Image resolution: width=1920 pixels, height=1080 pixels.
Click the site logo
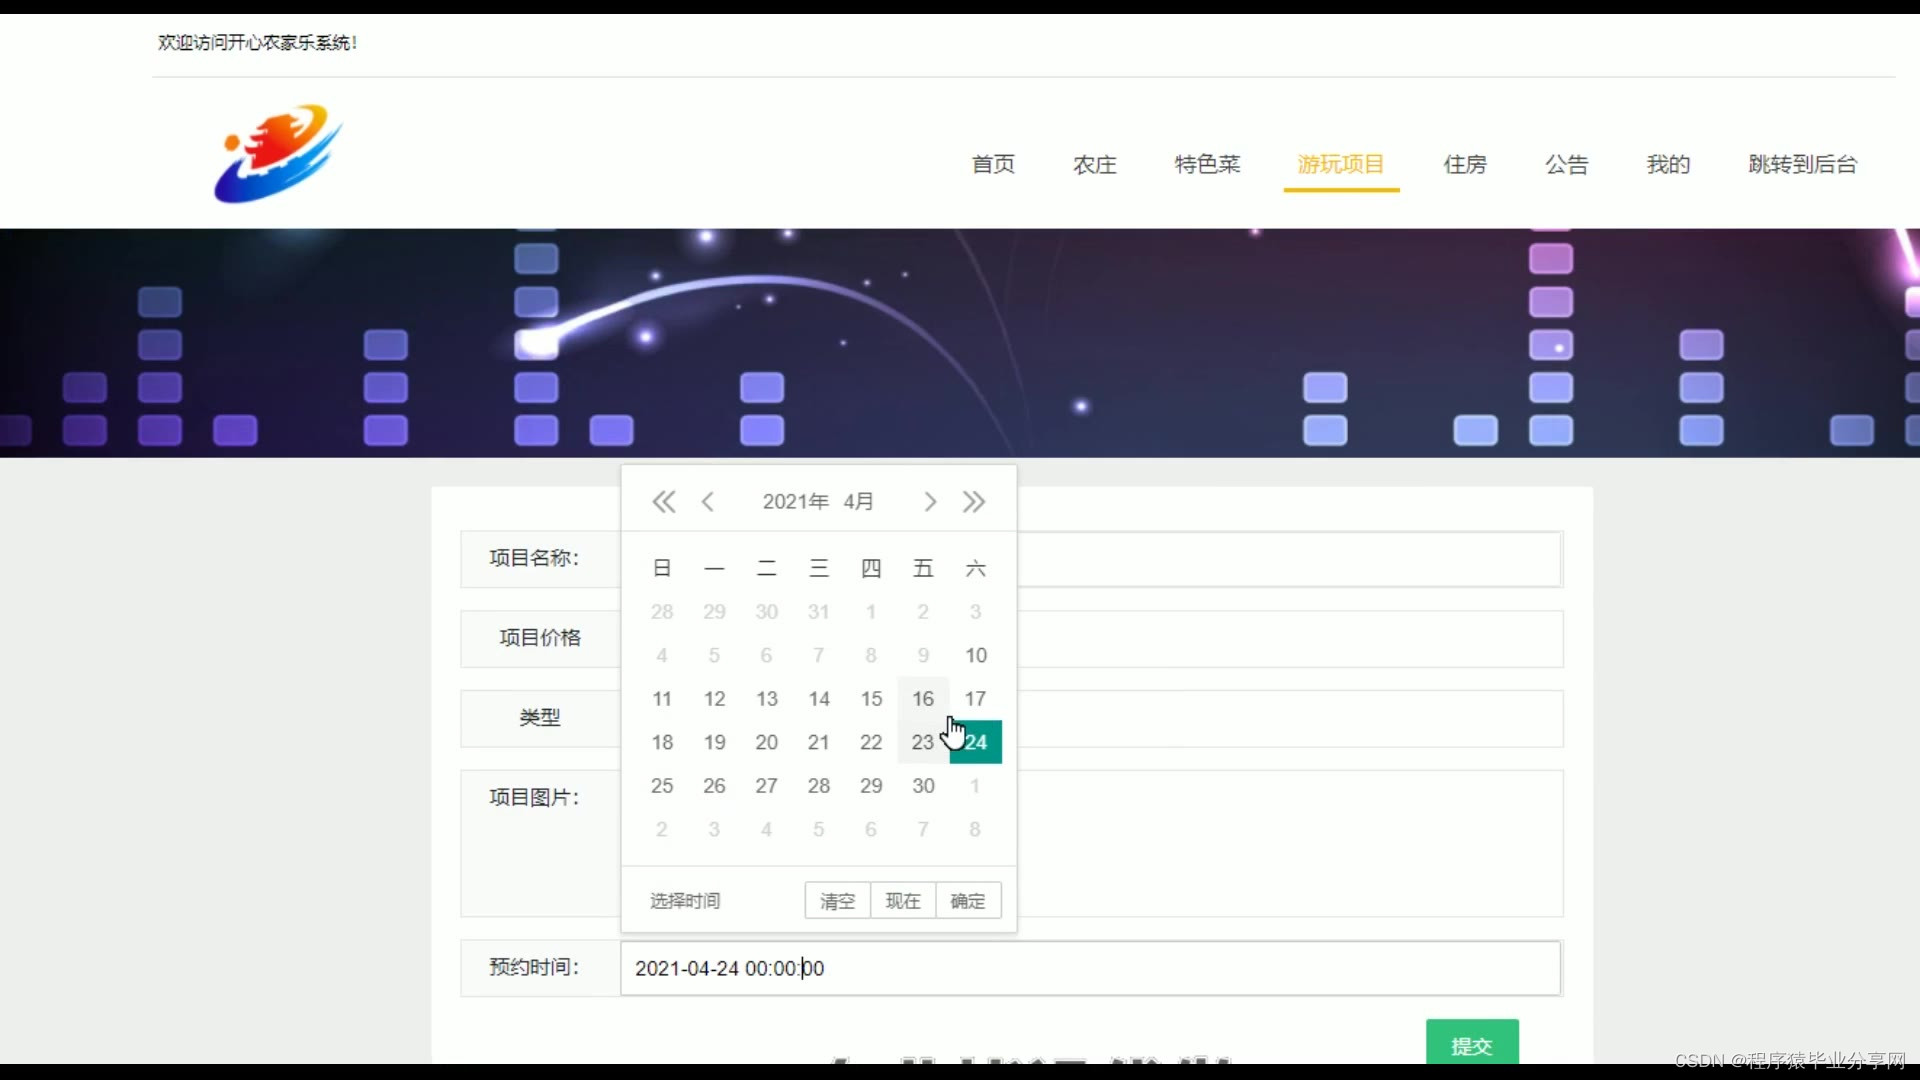coord(277,154)
